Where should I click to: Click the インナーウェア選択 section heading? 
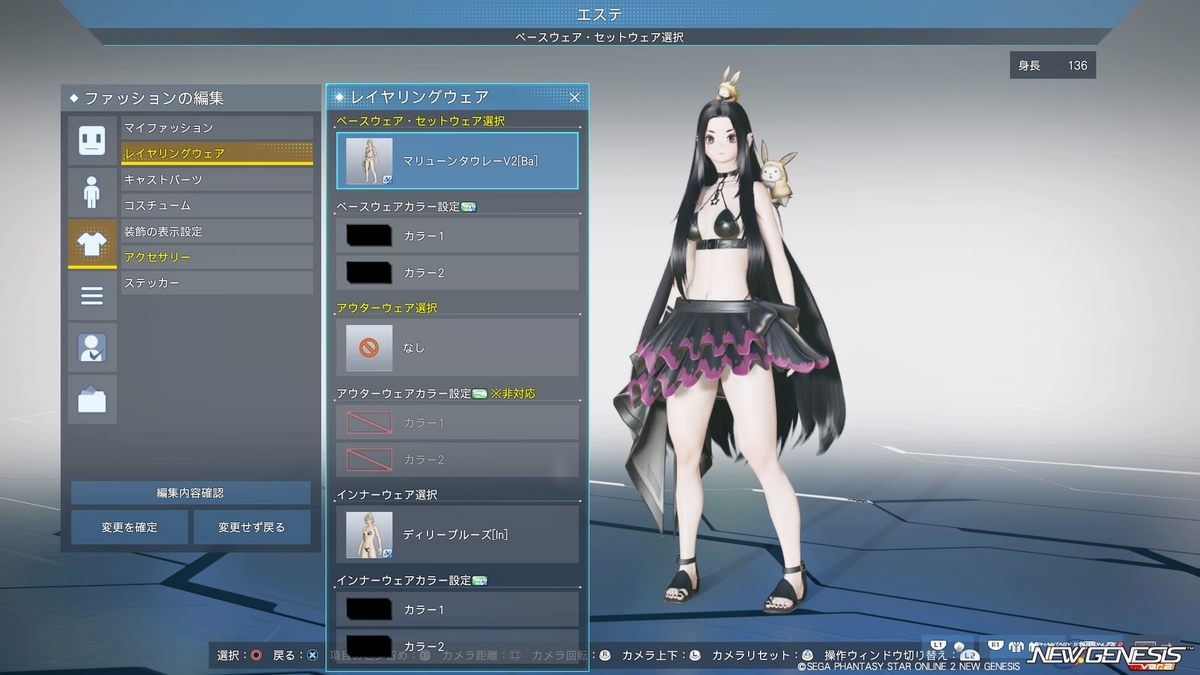point(387,495)
